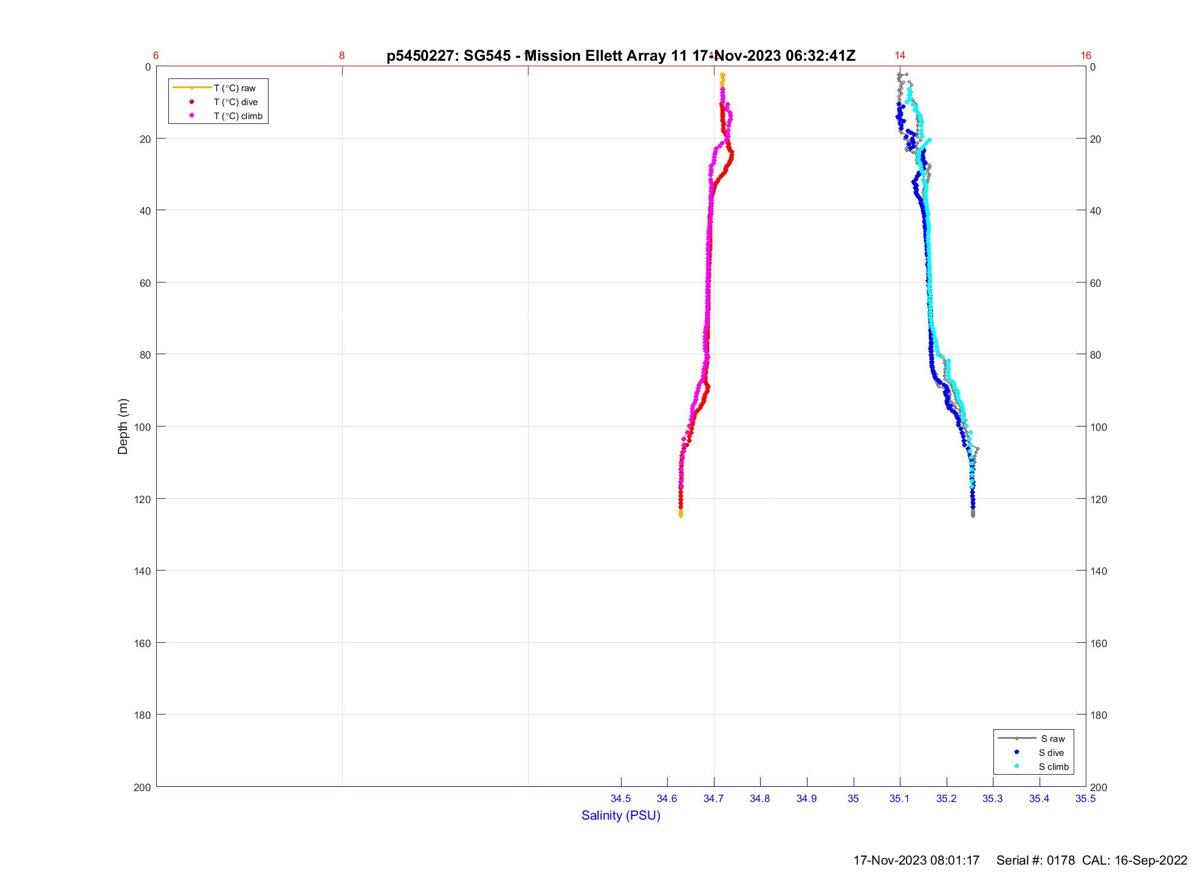1200x885 pixels.
Task: Click the red temperature tick label 14
Action: click(x=900, y=56)
